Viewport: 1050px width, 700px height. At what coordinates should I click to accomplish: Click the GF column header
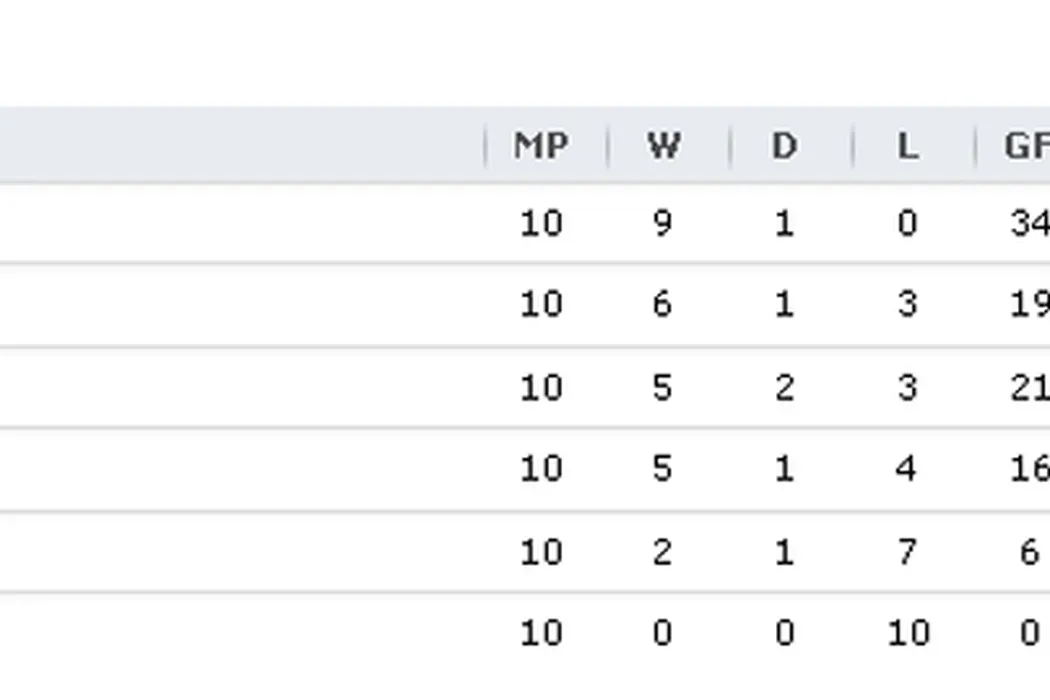(1026, 146)
